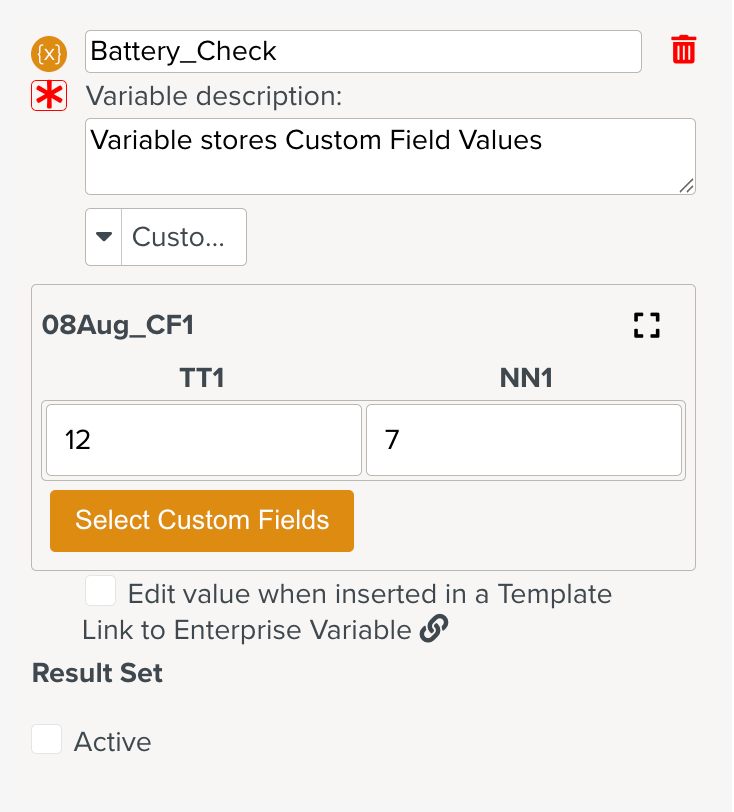Delete the variable using the red trash icon
This screenshot has height=812, width=734.
click(x=683, y=49)
